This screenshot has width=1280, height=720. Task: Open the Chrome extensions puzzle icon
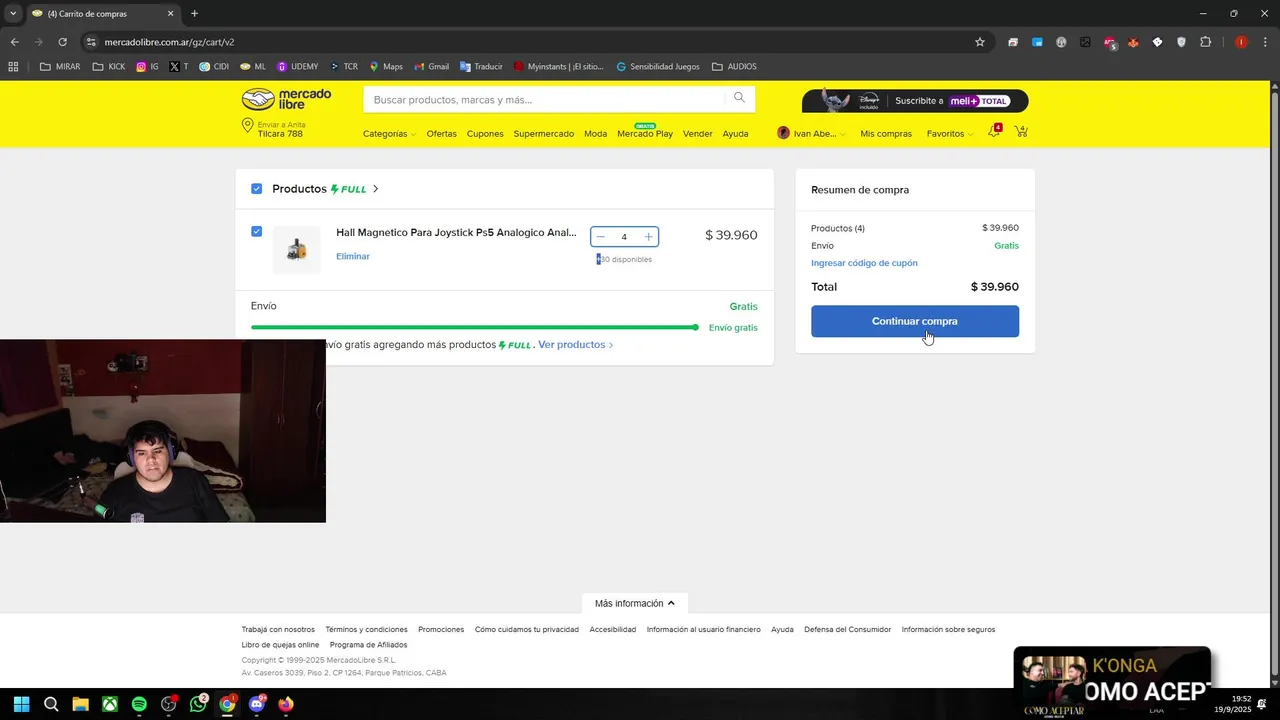pyautogui.click(x=1205, y=42)
